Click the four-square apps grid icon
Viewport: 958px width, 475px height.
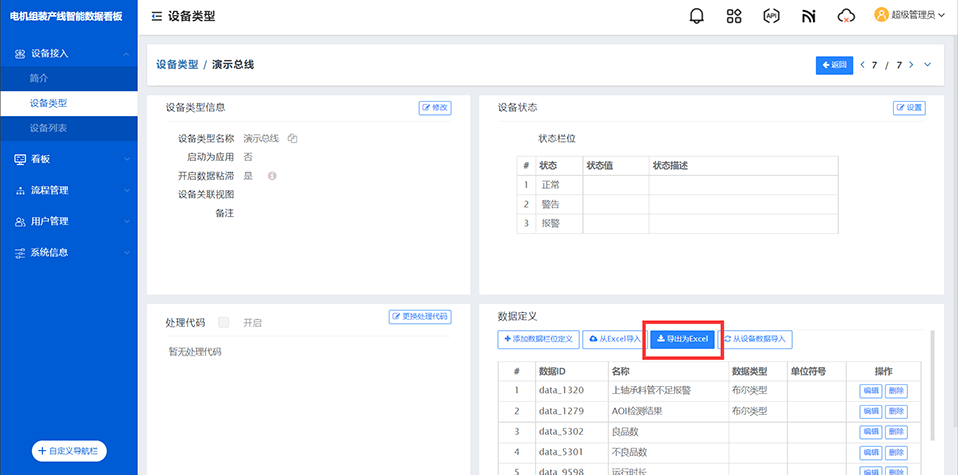pyautogui.click(x=734, y=16)
